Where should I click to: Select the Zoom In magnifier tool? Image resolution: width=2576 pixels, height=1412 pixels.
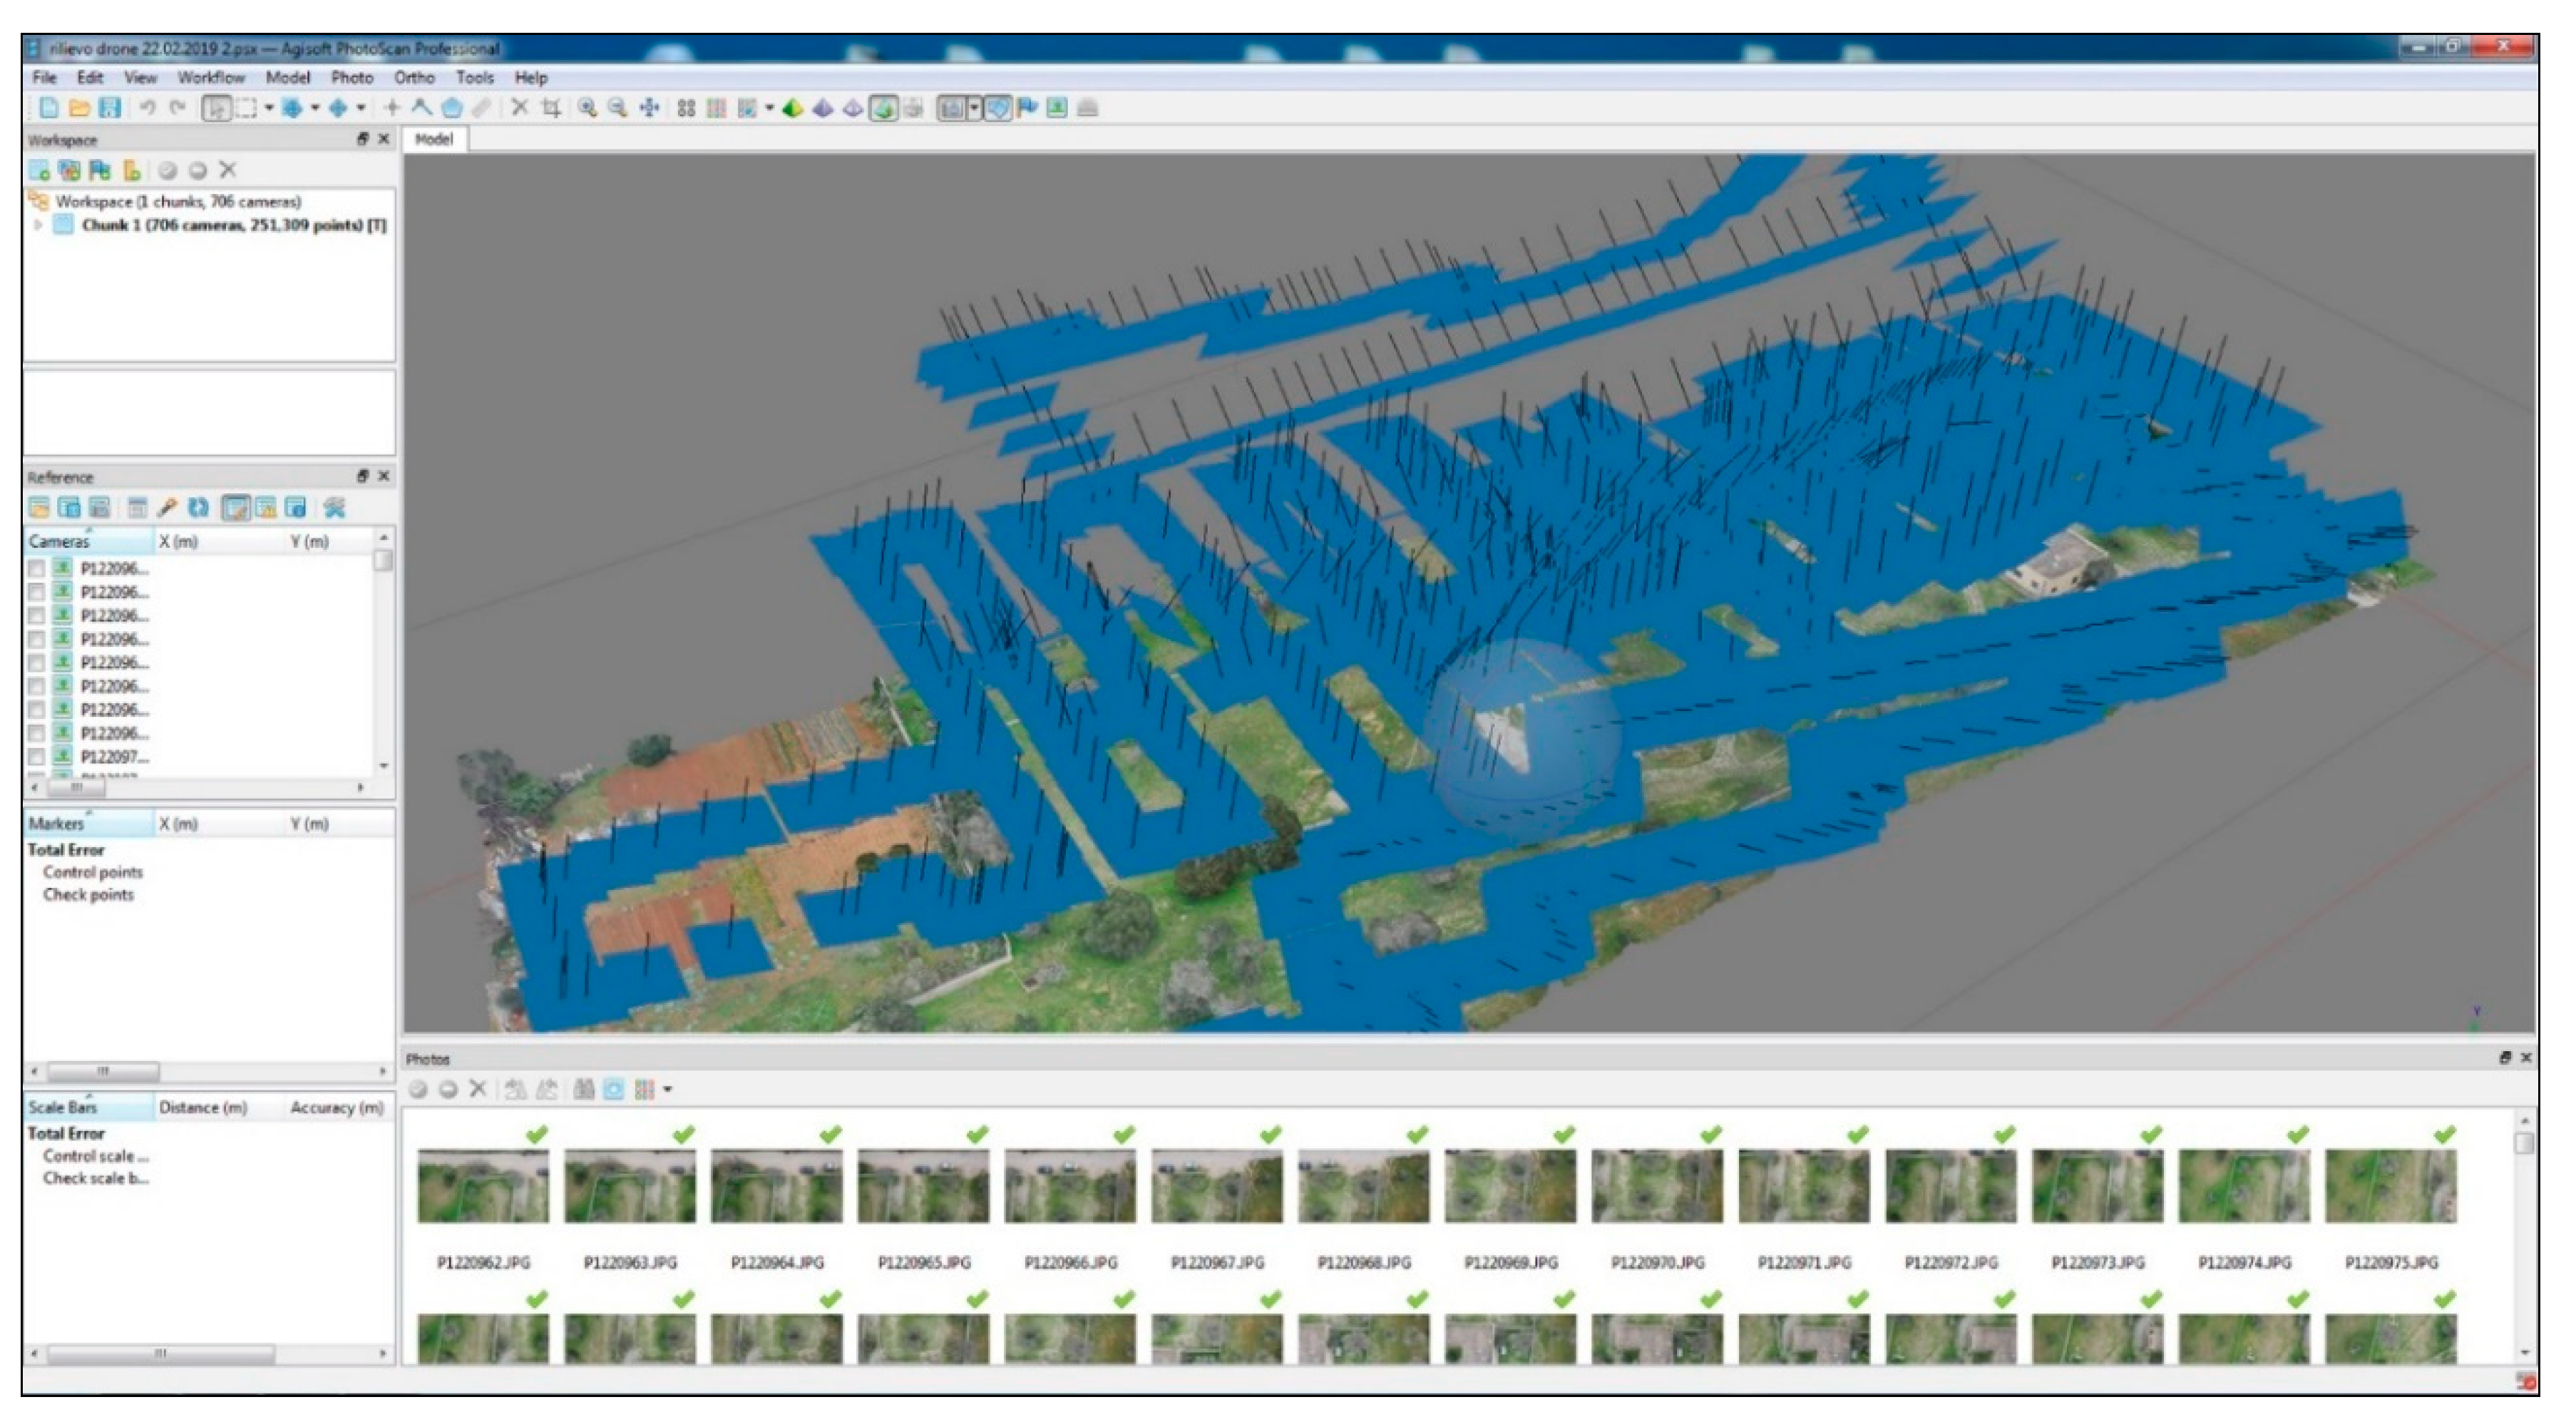pos(587,108)
